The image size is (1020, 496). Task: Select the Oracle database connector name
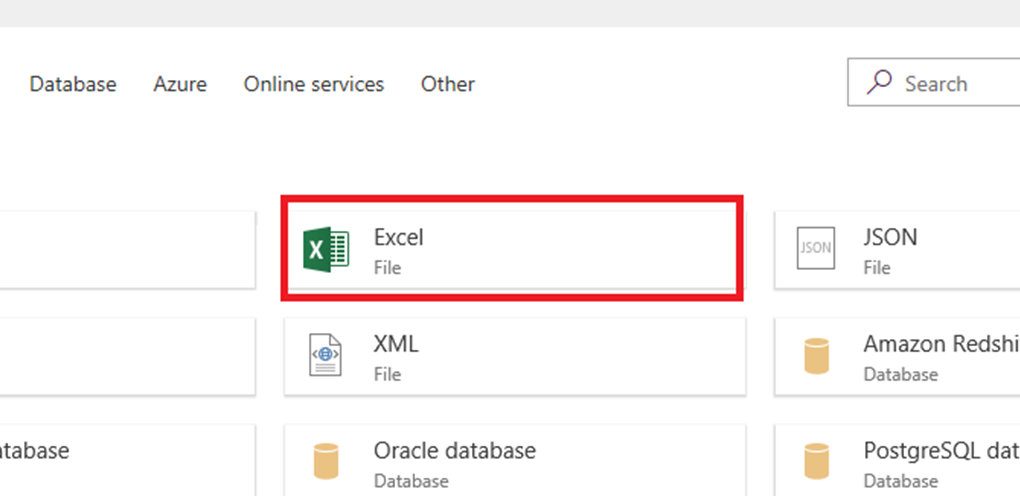coord(455,450)
